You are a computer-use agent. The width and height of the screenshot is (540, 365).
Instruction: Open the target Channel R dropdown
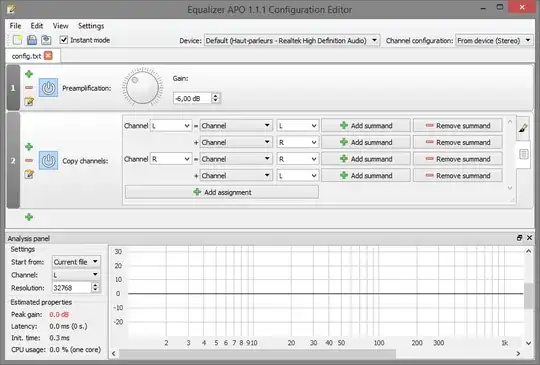(x=171, y=159)
